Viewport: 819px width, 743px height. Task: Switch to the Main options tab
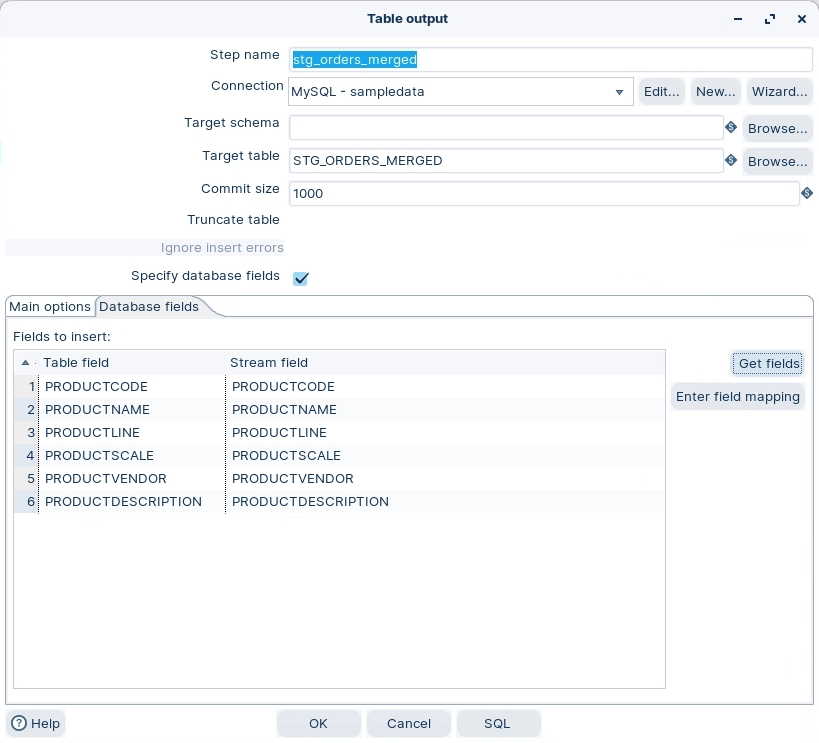[50, 307]
